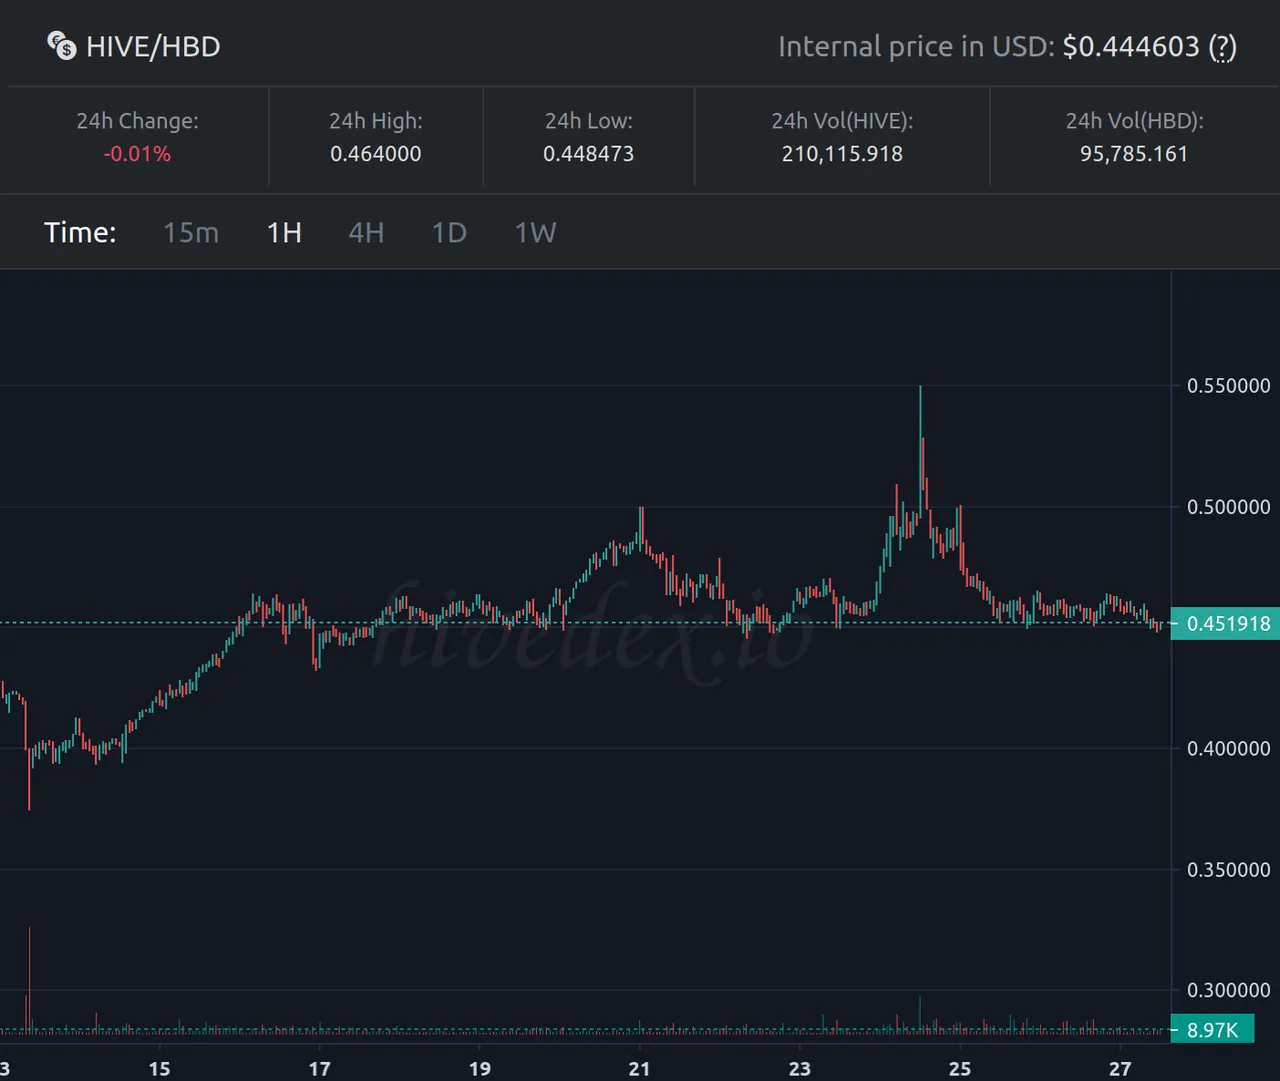Click the Time: label
Viewport: 1280px width, 1081px height.
pos(80,233)
